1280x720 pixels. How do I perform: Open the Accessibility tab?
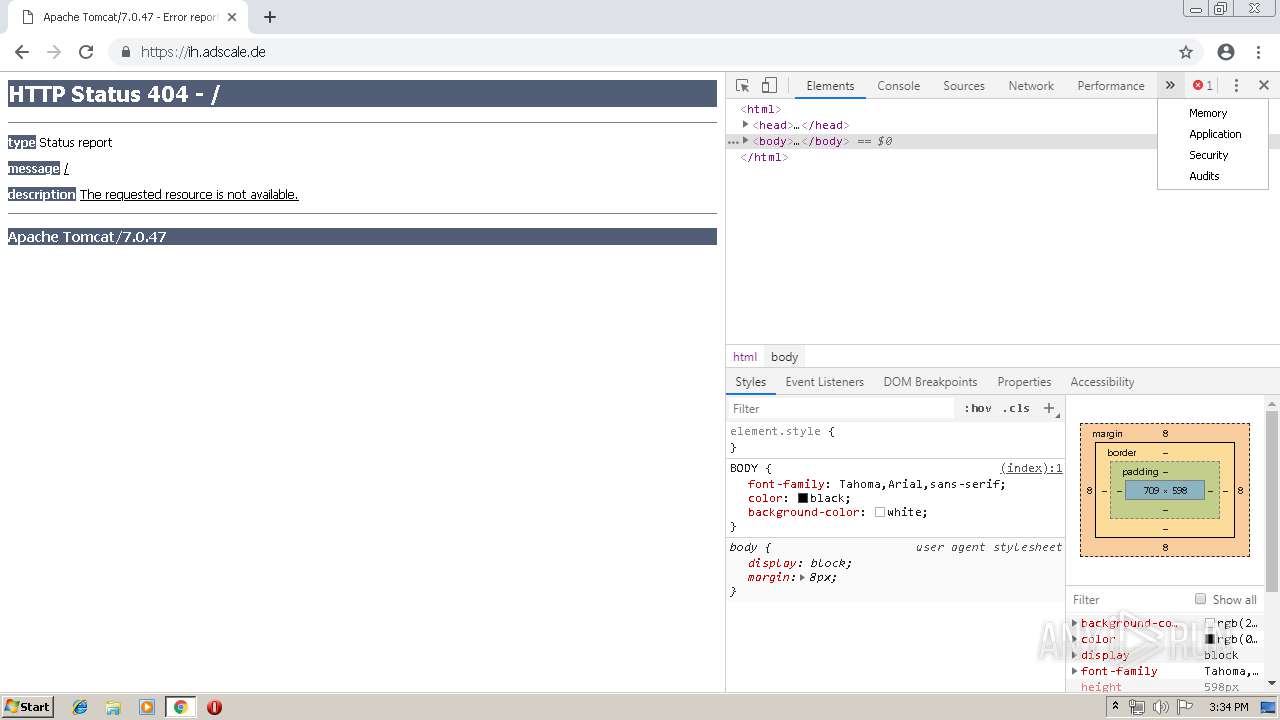pos(1102,382)
